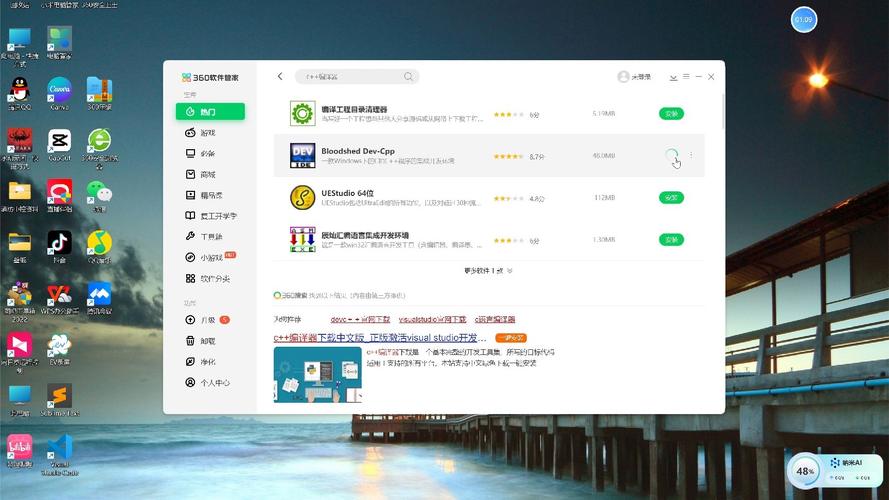Screen dimensions: 889x500
Task: Click the ASM arrows app icon
Action: click(x=302, y=239)
